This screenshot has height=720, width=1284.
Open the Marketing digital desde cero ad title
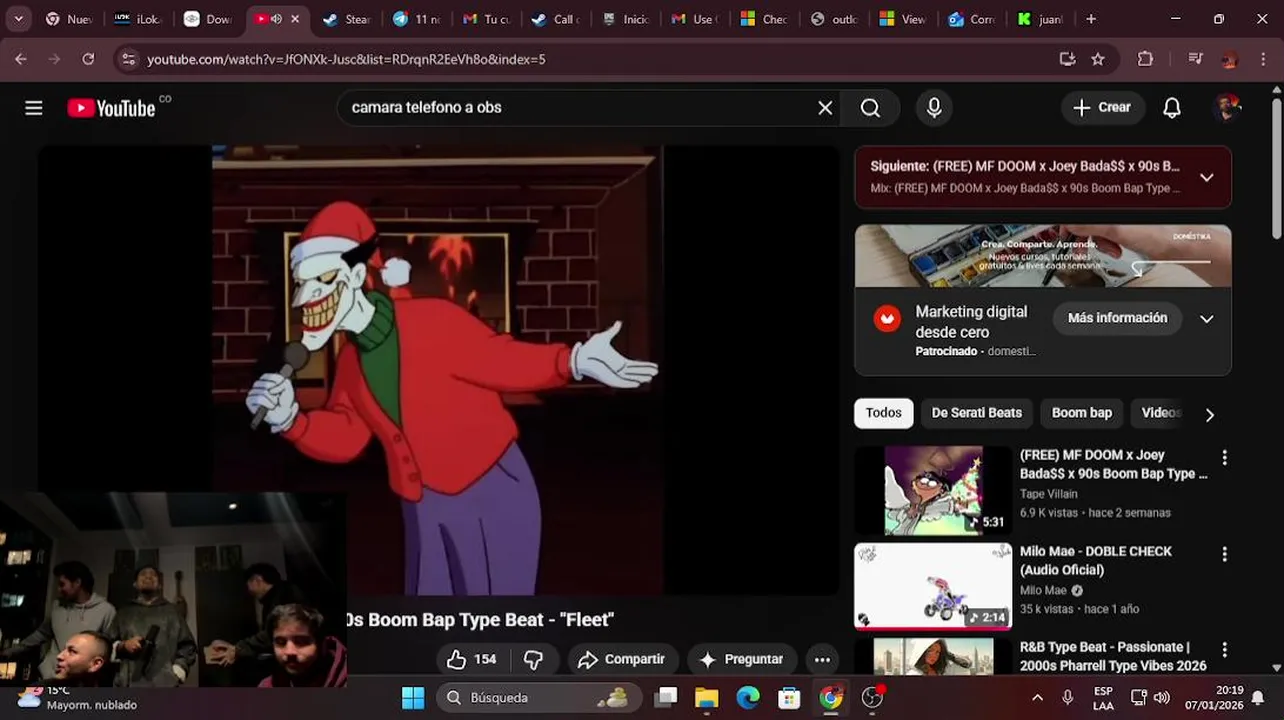[971, 322]
